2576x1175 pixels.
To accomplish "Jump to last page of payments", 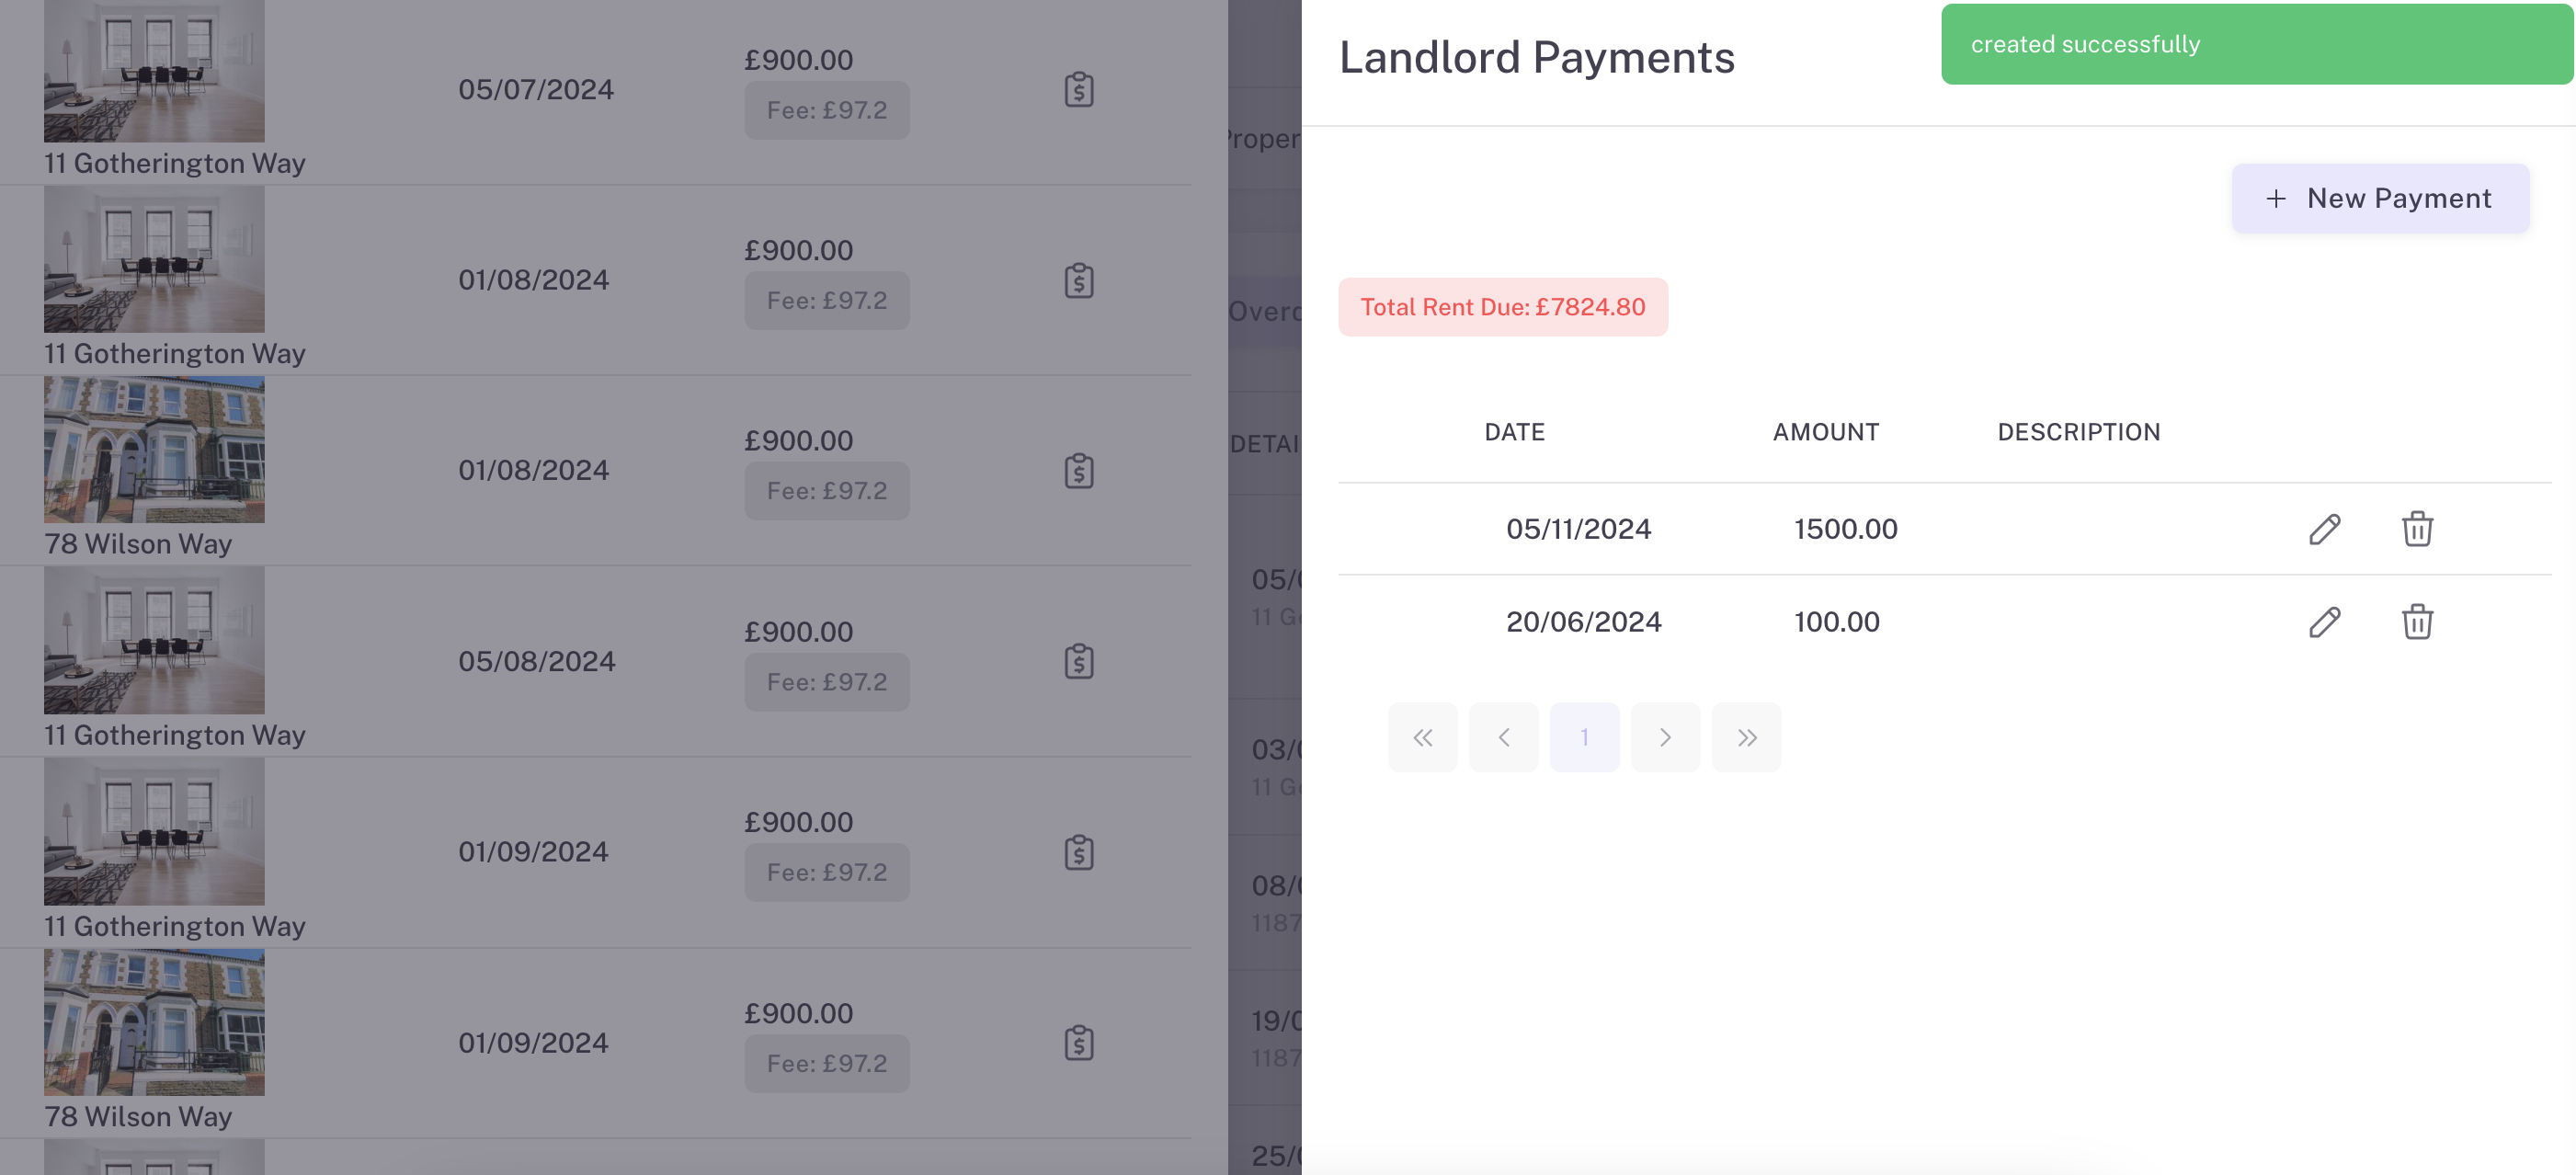I will click(x=1746, y=738).
